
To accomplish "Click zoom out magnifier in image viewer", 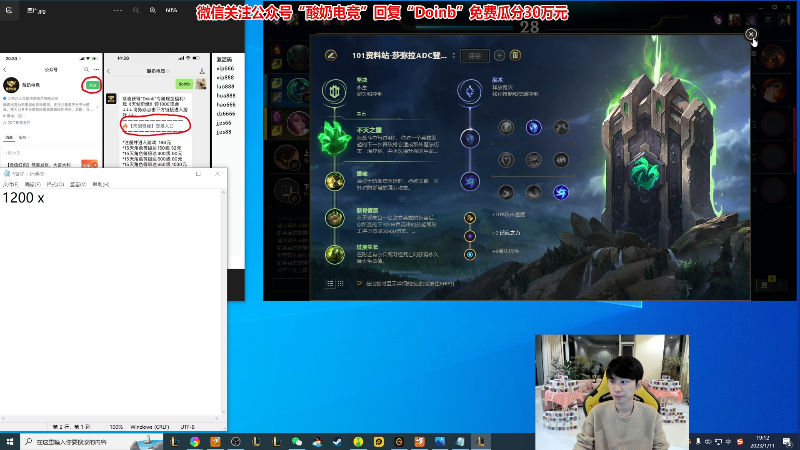I will [136, 10].
